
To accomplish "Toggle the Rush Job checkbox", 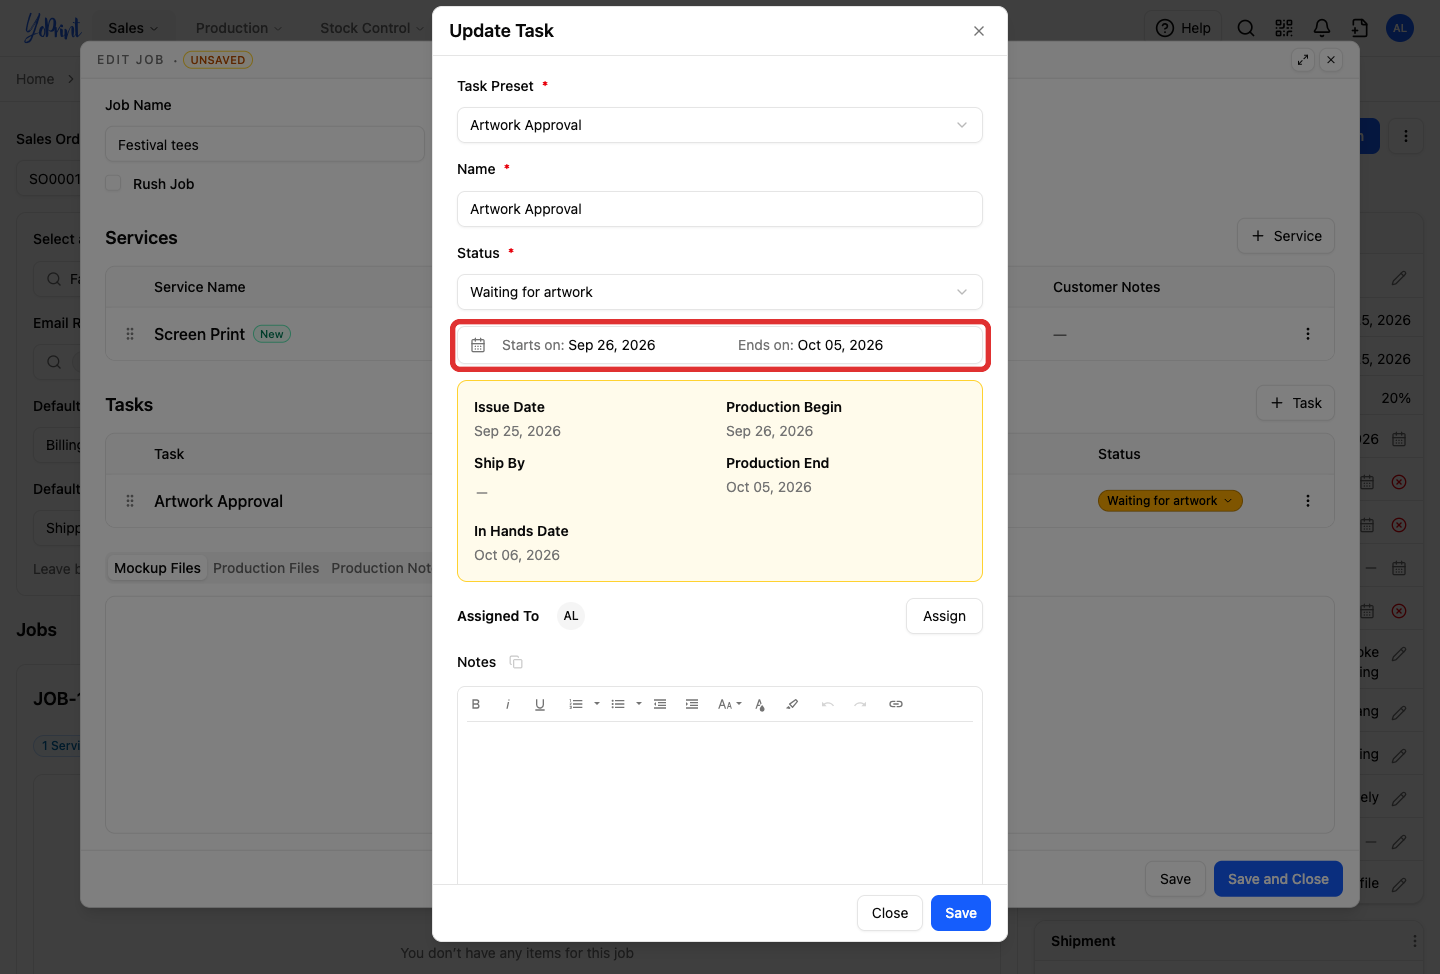I will pos(114,184).
